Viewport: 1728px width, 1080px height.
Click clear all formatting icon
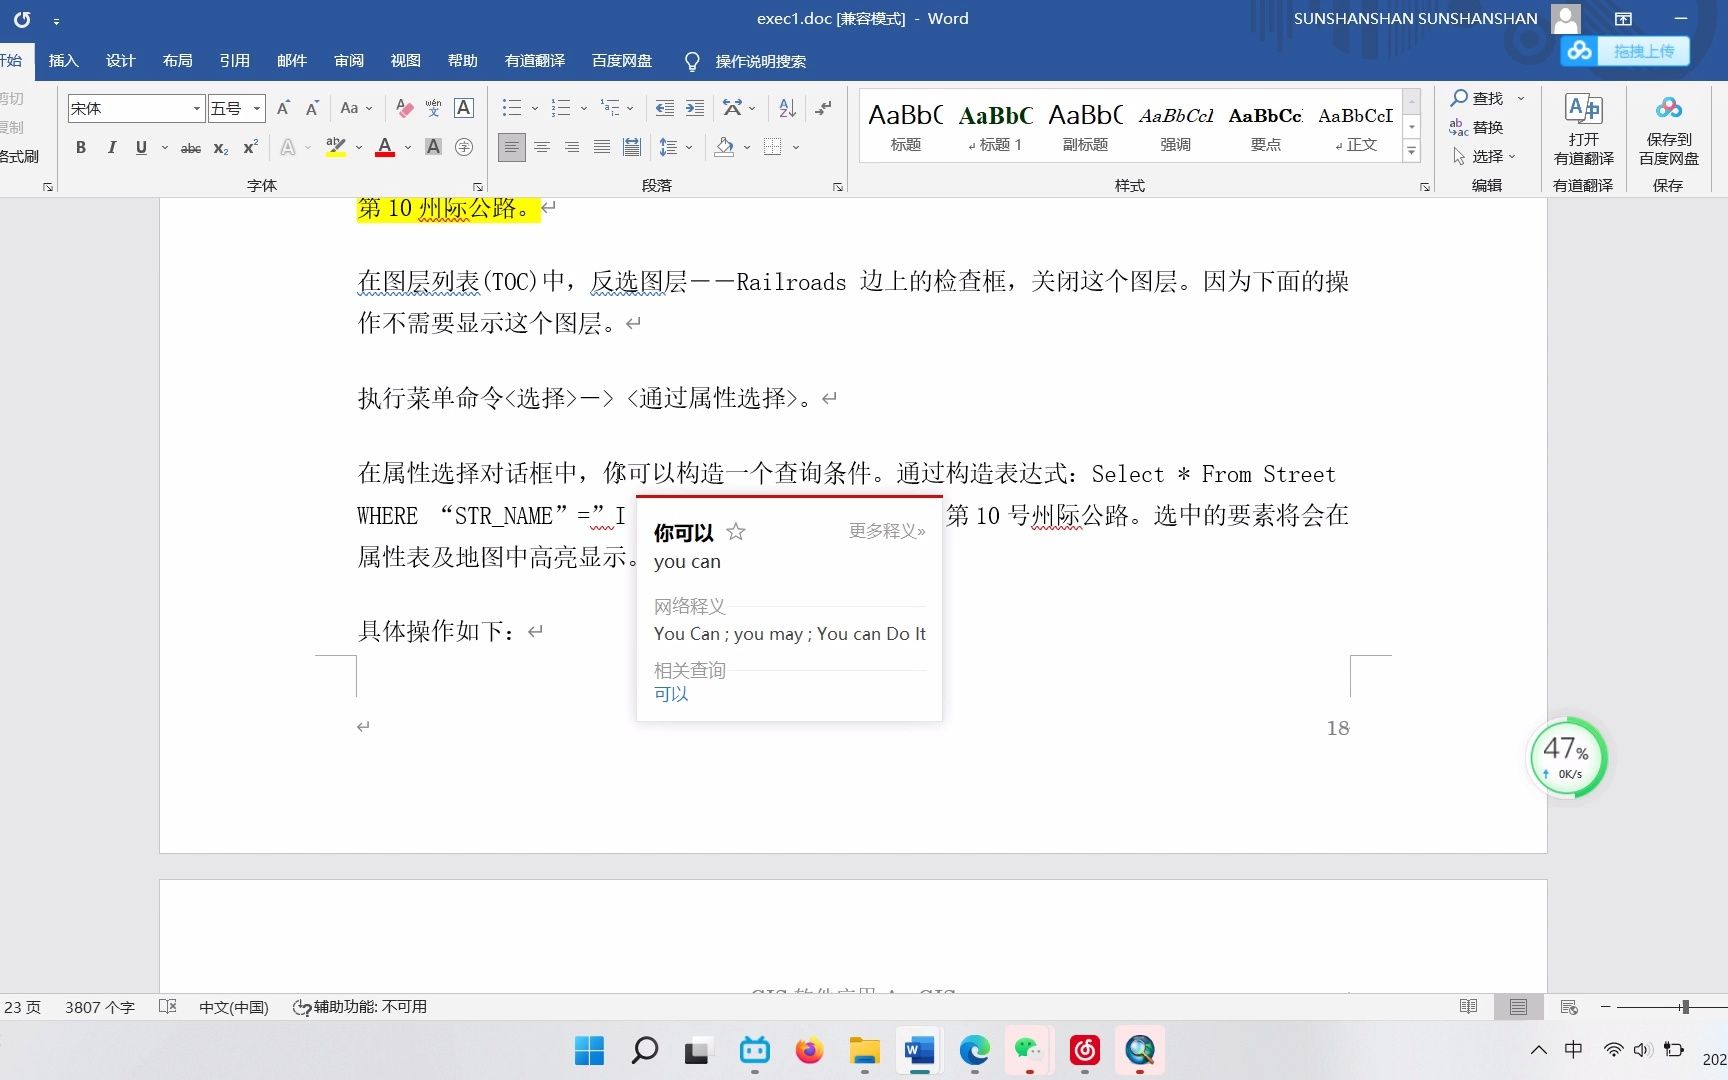(x=404, y=108)
